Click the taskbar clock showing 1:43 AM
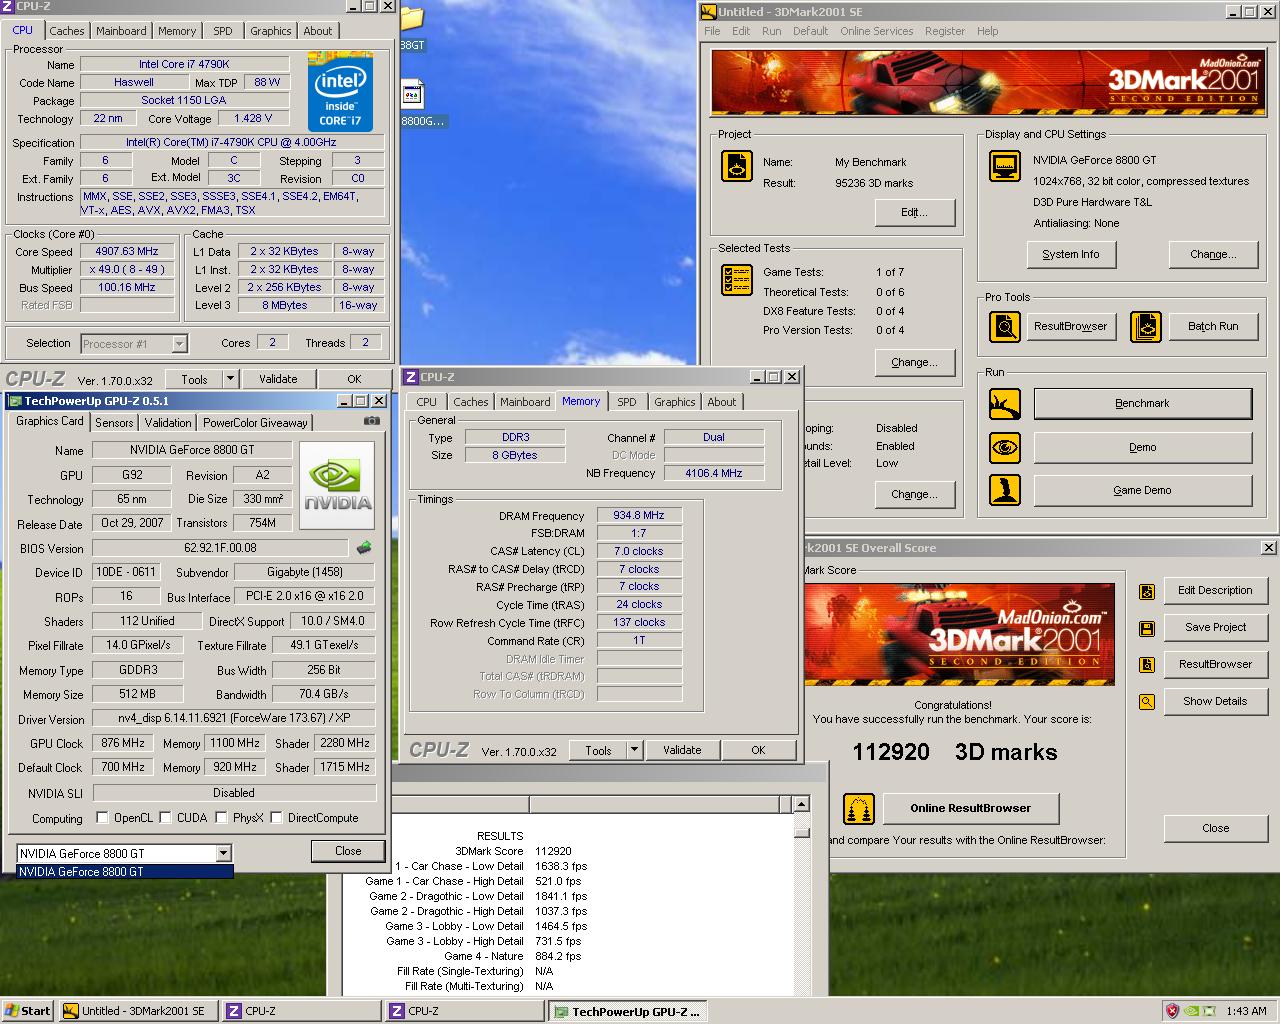This screenshot has height=1024, width=1280. coord(1246,1011)
